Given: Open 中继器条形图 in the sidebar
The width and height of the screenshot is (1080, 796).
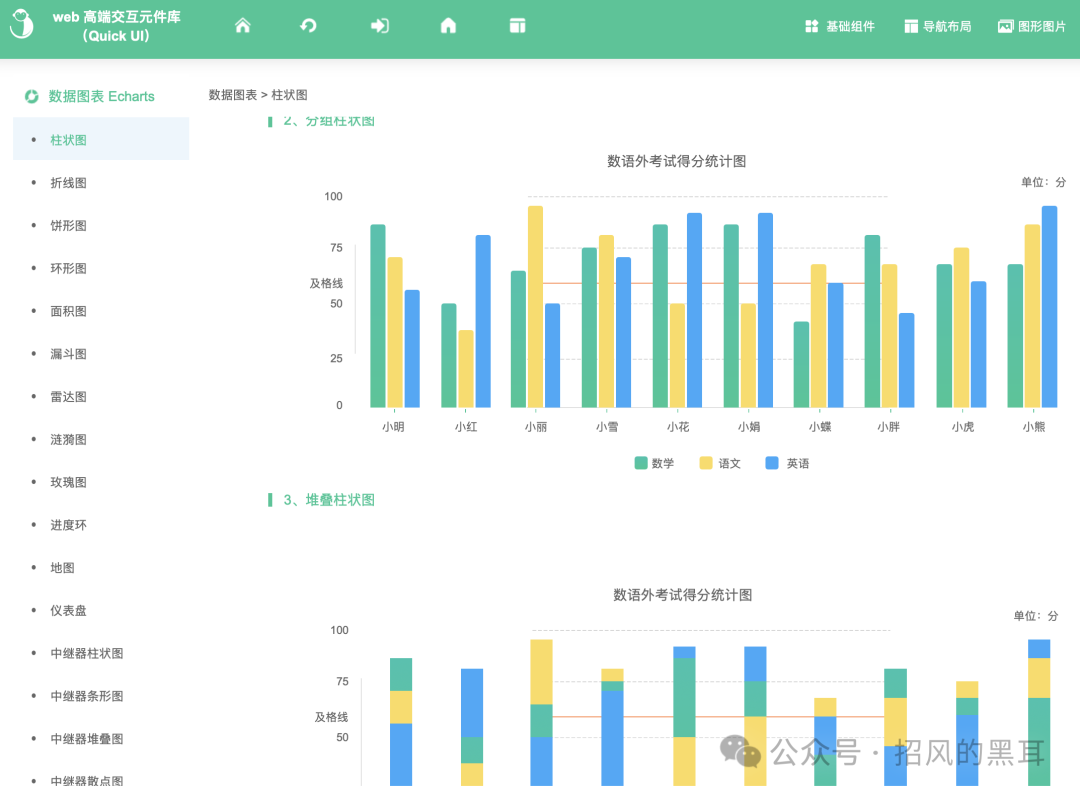Looking at the screenshot, I should pyautogui.click(x=87, y=695).
